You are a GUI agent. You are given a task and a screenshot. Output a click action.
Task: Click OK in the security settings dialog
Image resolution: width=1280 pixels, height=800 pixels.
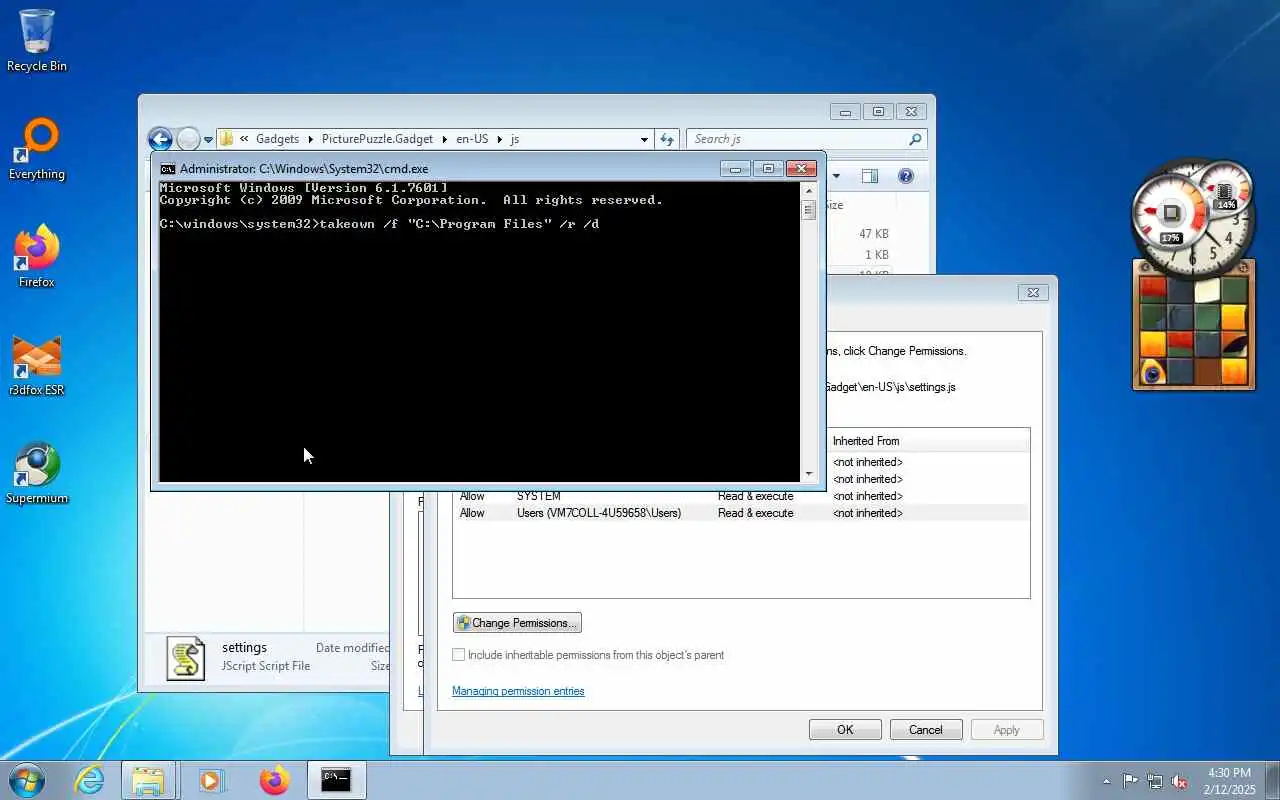point(845,730)
